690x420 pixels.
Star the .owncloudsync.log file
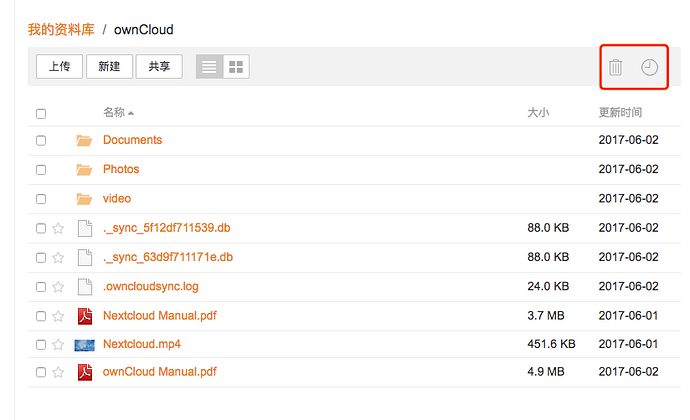[x=58, y=287]
